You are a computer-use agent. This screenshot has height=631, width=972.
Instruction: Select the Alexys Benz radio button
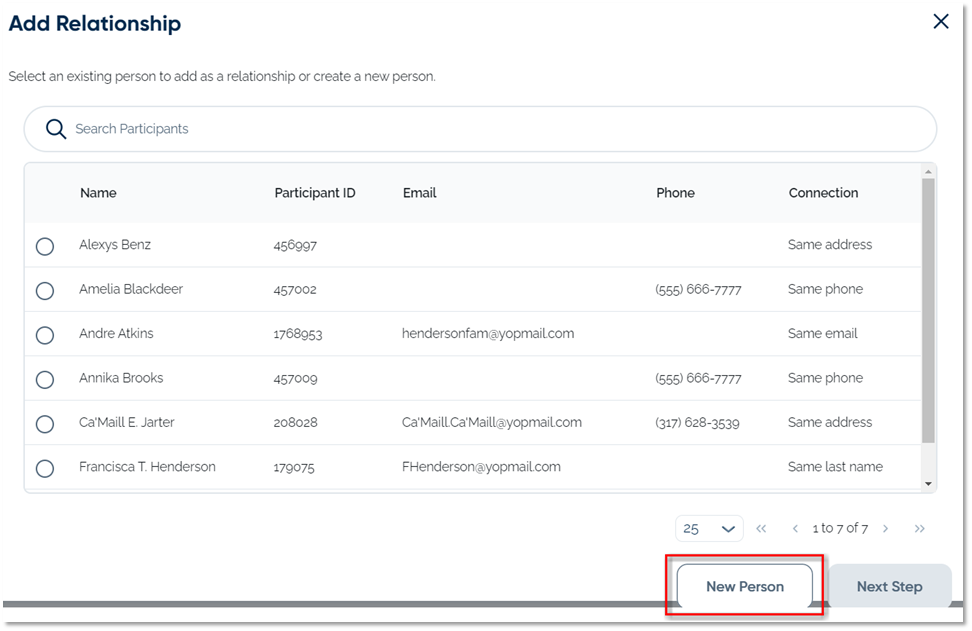pos(45,246)
